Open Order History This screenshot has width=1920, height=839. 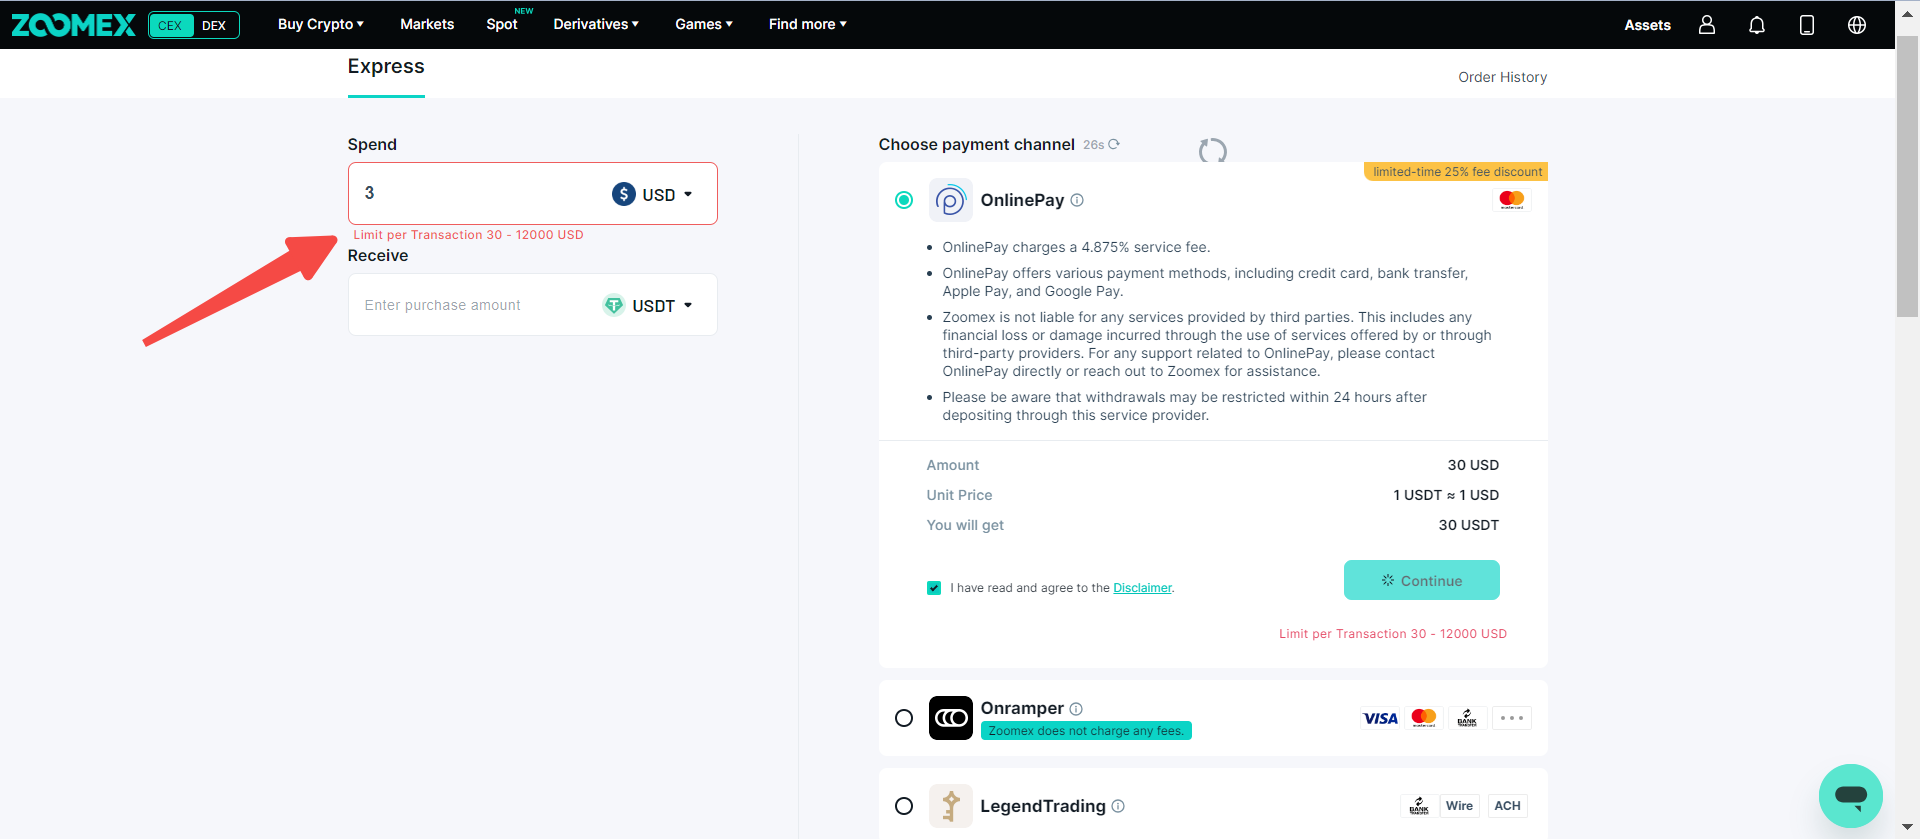pos(1502,77)
